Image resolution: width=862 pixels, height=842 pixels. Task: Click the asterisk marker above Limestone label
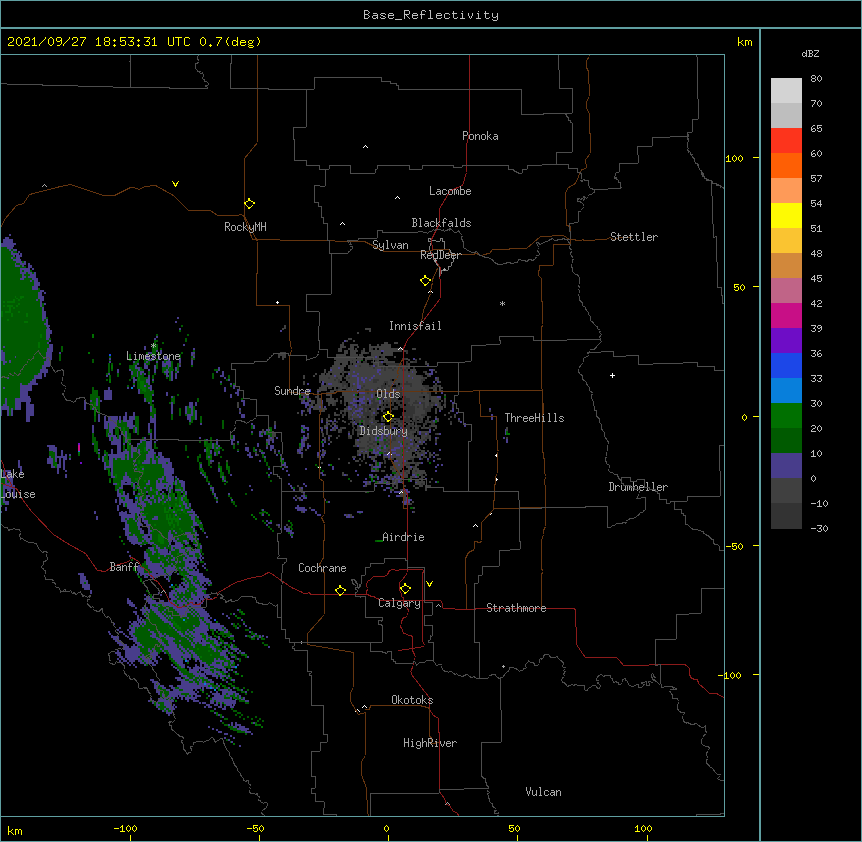coord(154,346)
